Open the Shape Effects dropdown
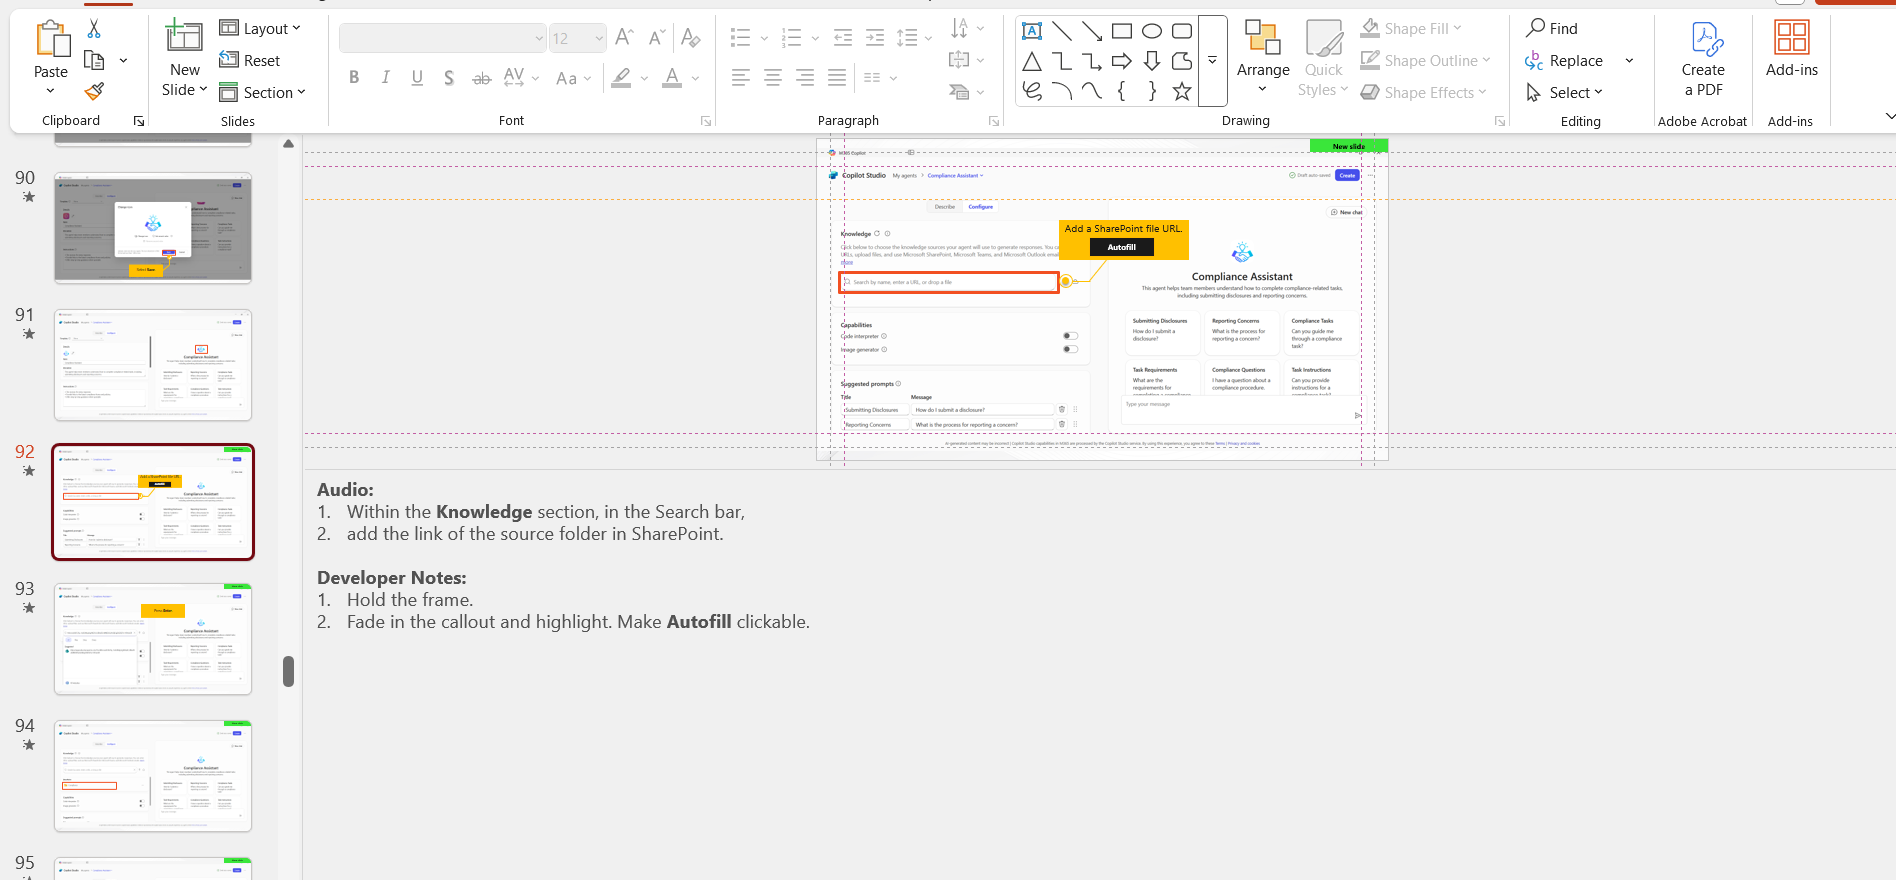1896x880 pixels. click(x=1424, y=92)
